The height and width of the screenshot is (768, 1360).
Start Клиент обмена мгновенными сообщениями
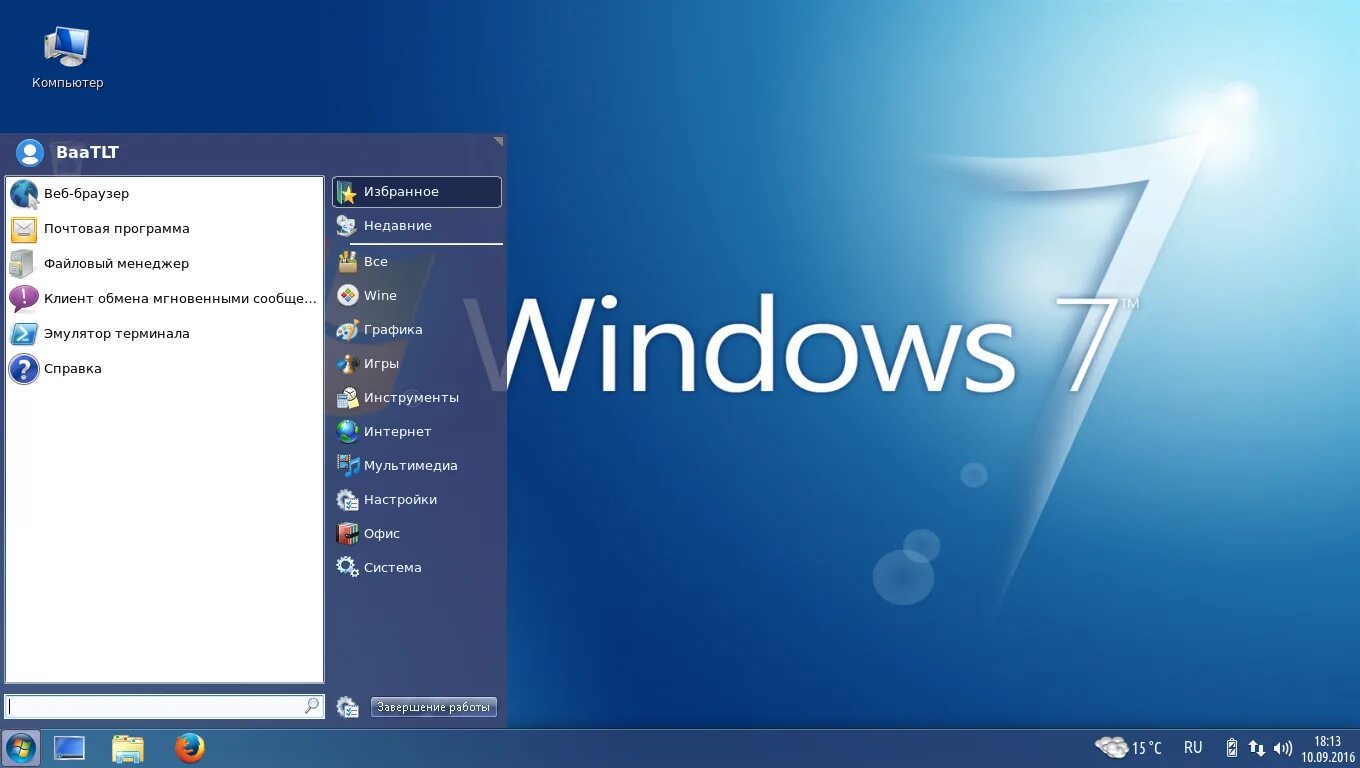164,299
